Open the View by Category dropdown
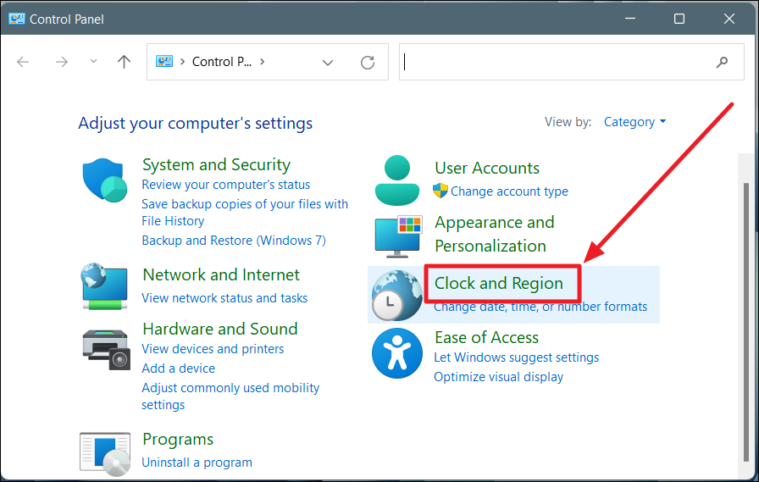 [635, 122]
